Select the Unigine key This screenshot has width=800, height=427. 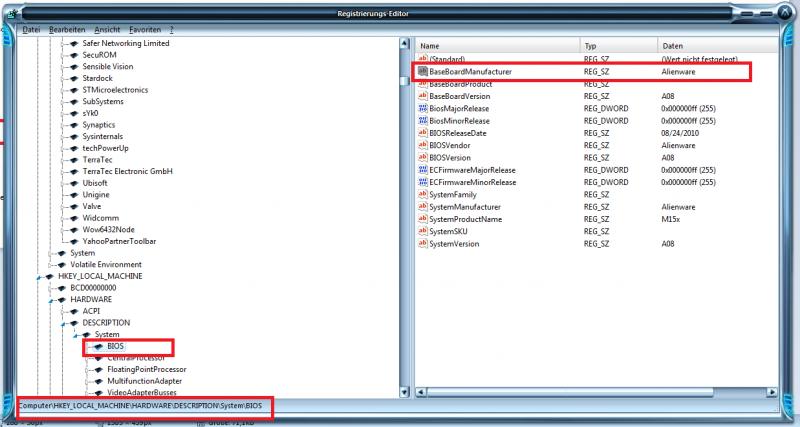pyautogui.click(x=96, y=195)
